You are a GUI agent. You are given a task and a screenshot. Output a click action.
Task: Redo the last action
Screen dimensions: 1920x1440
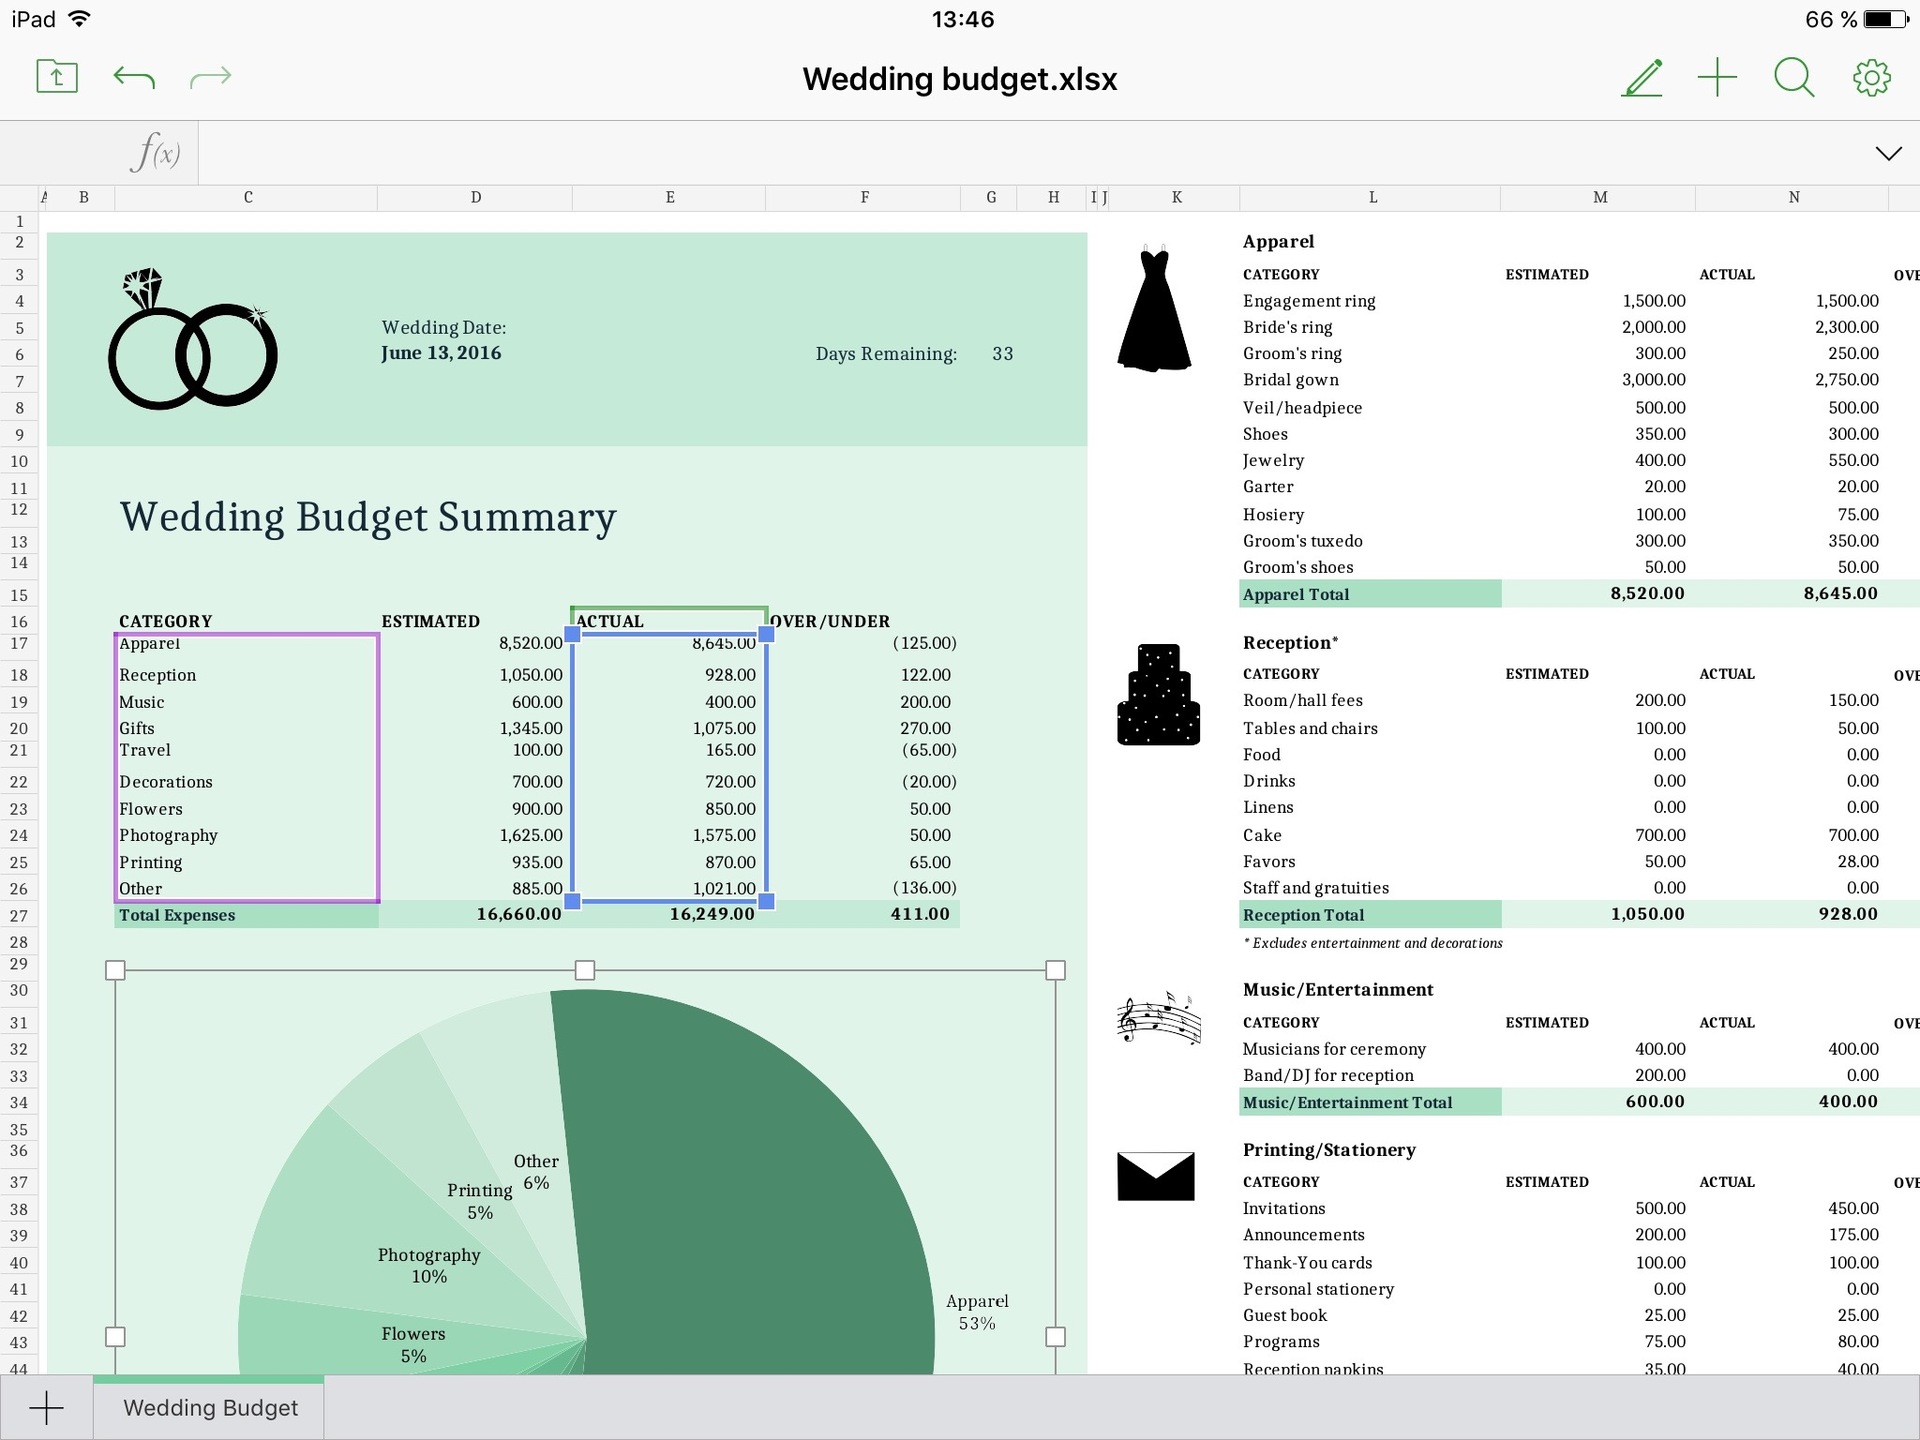click(209, 76)
